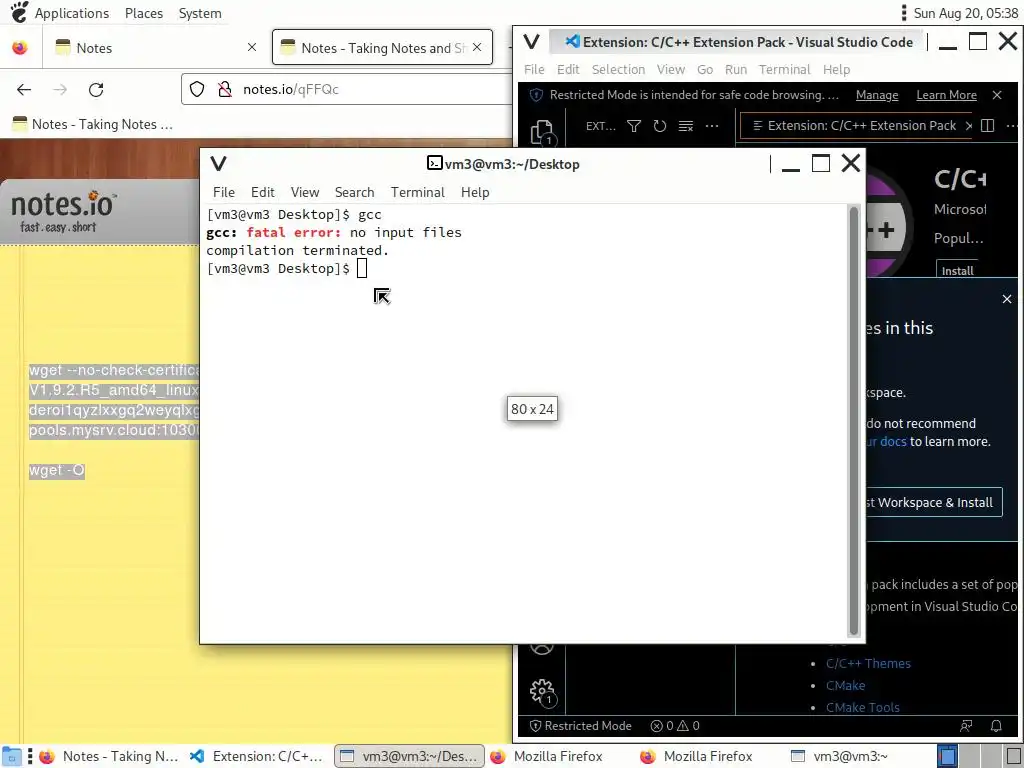
Task: Clear extensions search results icon
Action: coord(686,126)
